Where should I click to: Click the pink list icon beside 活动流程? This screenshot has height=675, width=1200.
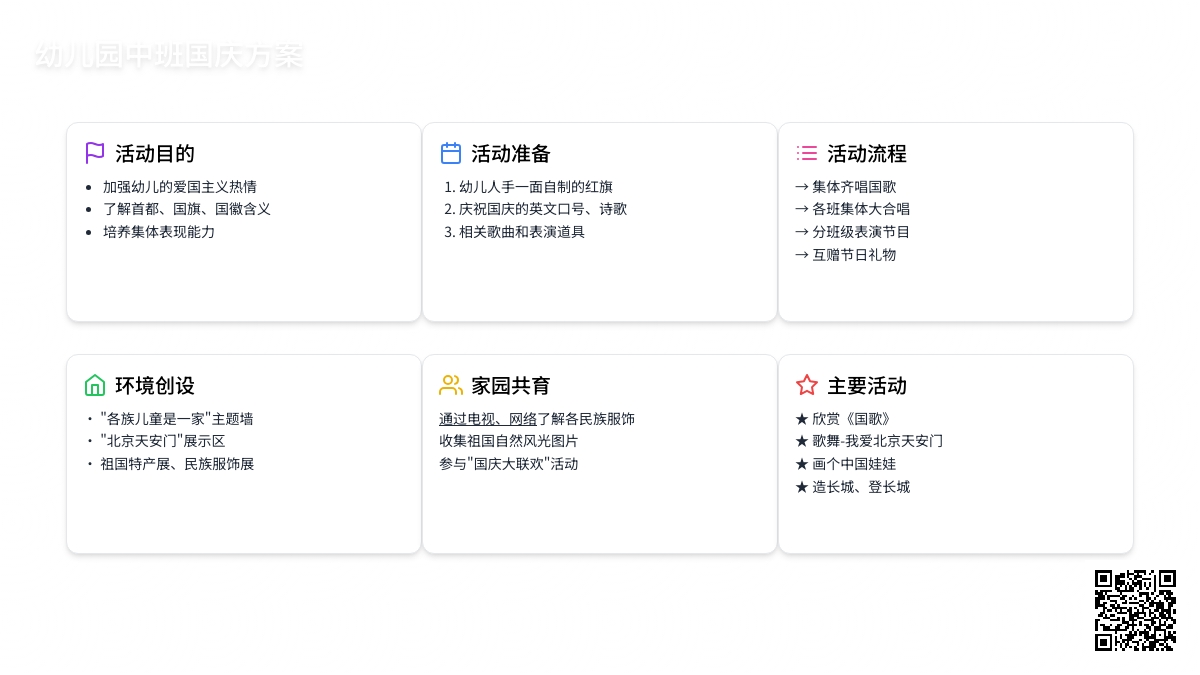pyautogui.click(x=807, y=153)
